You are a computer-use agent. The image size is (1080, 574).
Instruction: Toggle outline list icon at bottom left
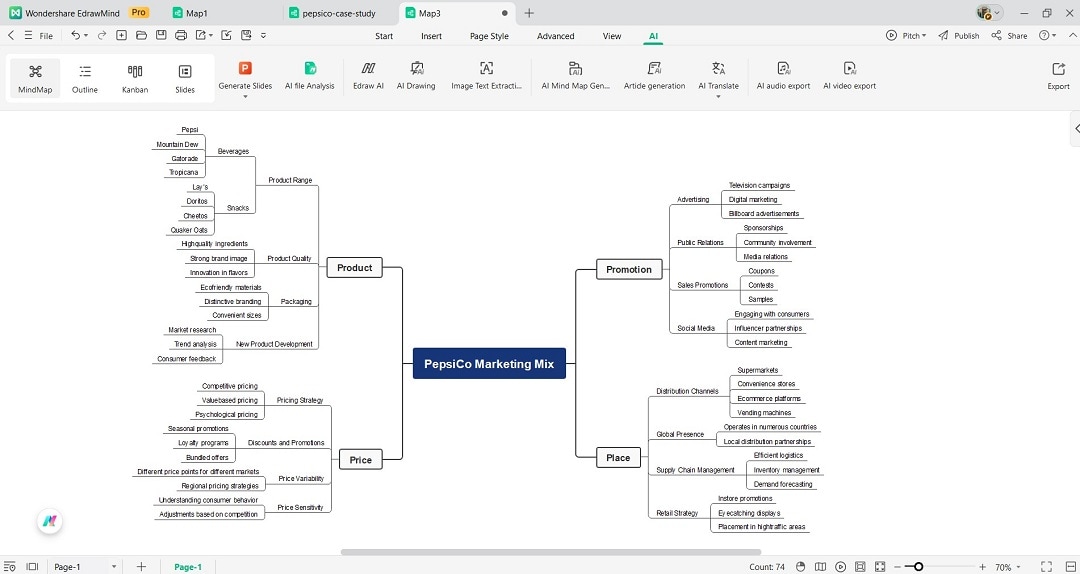click(10, 566)
